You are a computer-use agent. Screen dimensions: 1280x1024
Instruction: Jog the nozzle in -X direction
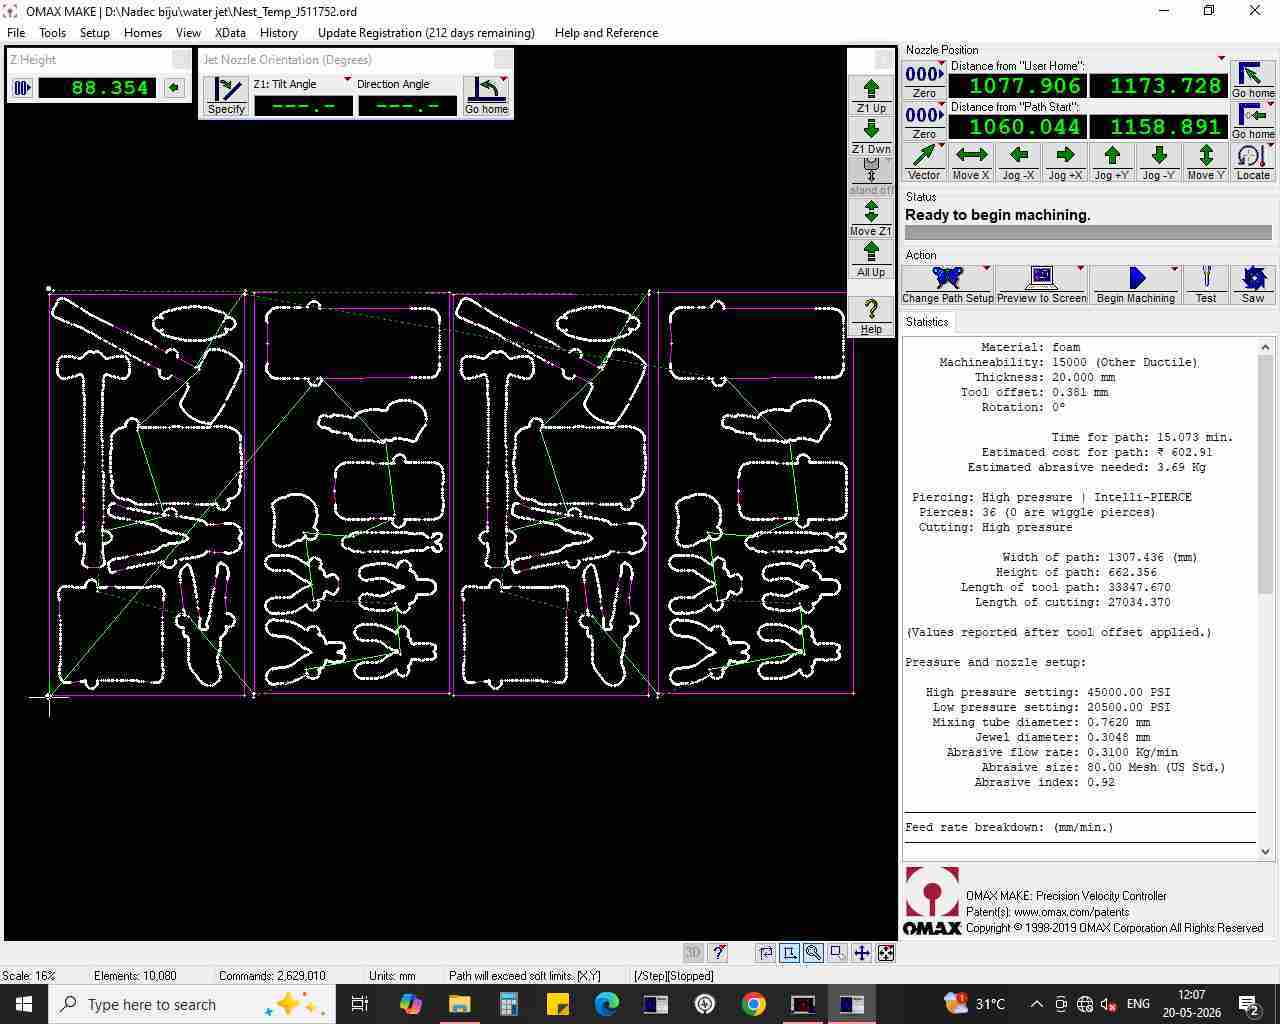(1018, 162)
